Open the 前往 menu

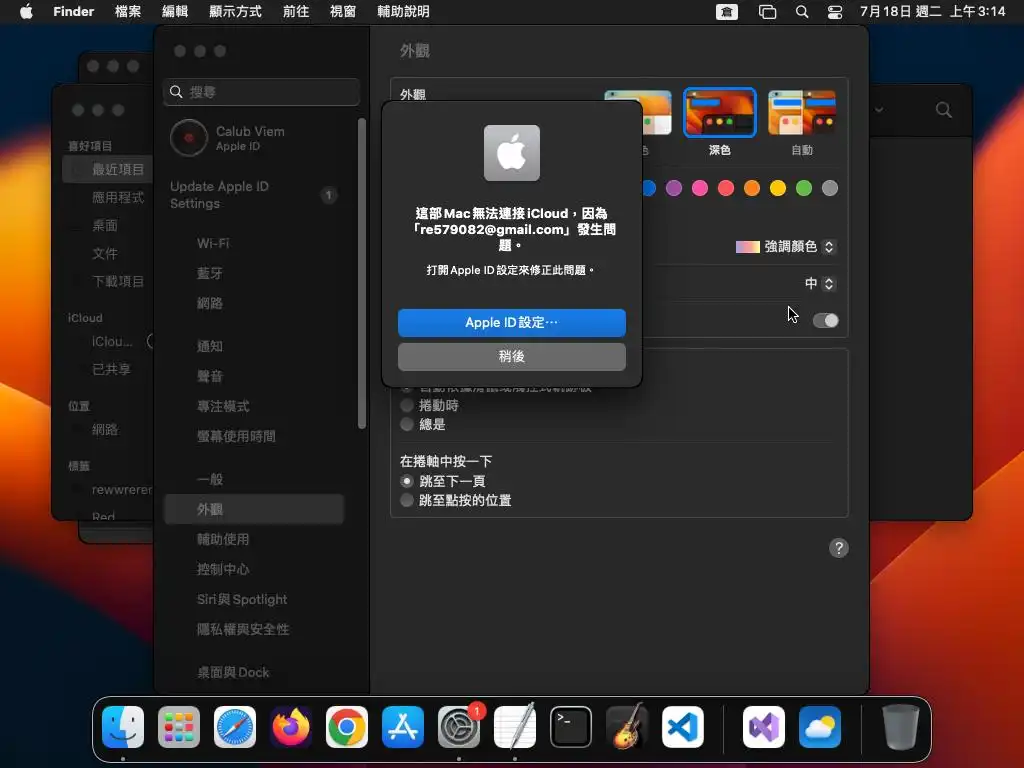tap(296, 12)
